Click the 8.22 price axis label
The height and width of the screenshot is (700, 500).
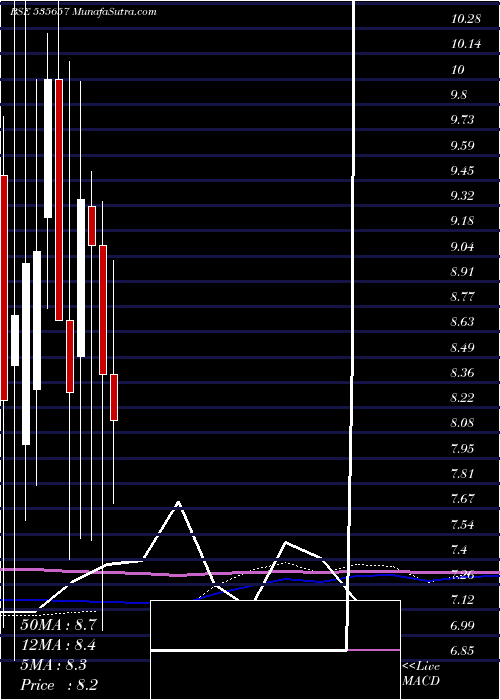(x=462, y=397)
